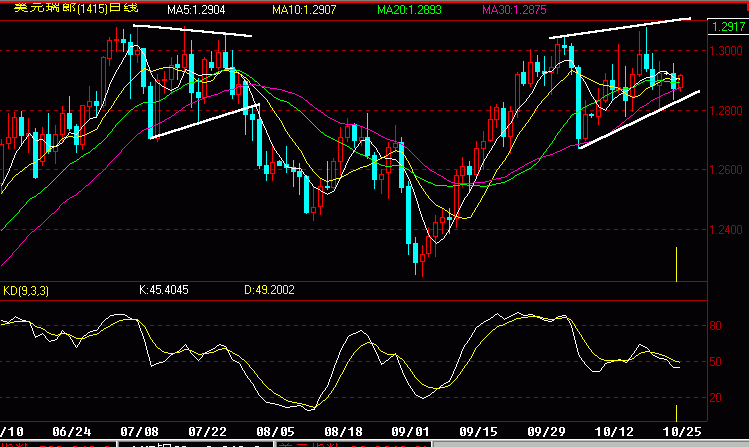This screenshot has width=749, height=447.
Task: Click the chart title 美元瑞郎(1415)日线
Action: pos(76,8)
